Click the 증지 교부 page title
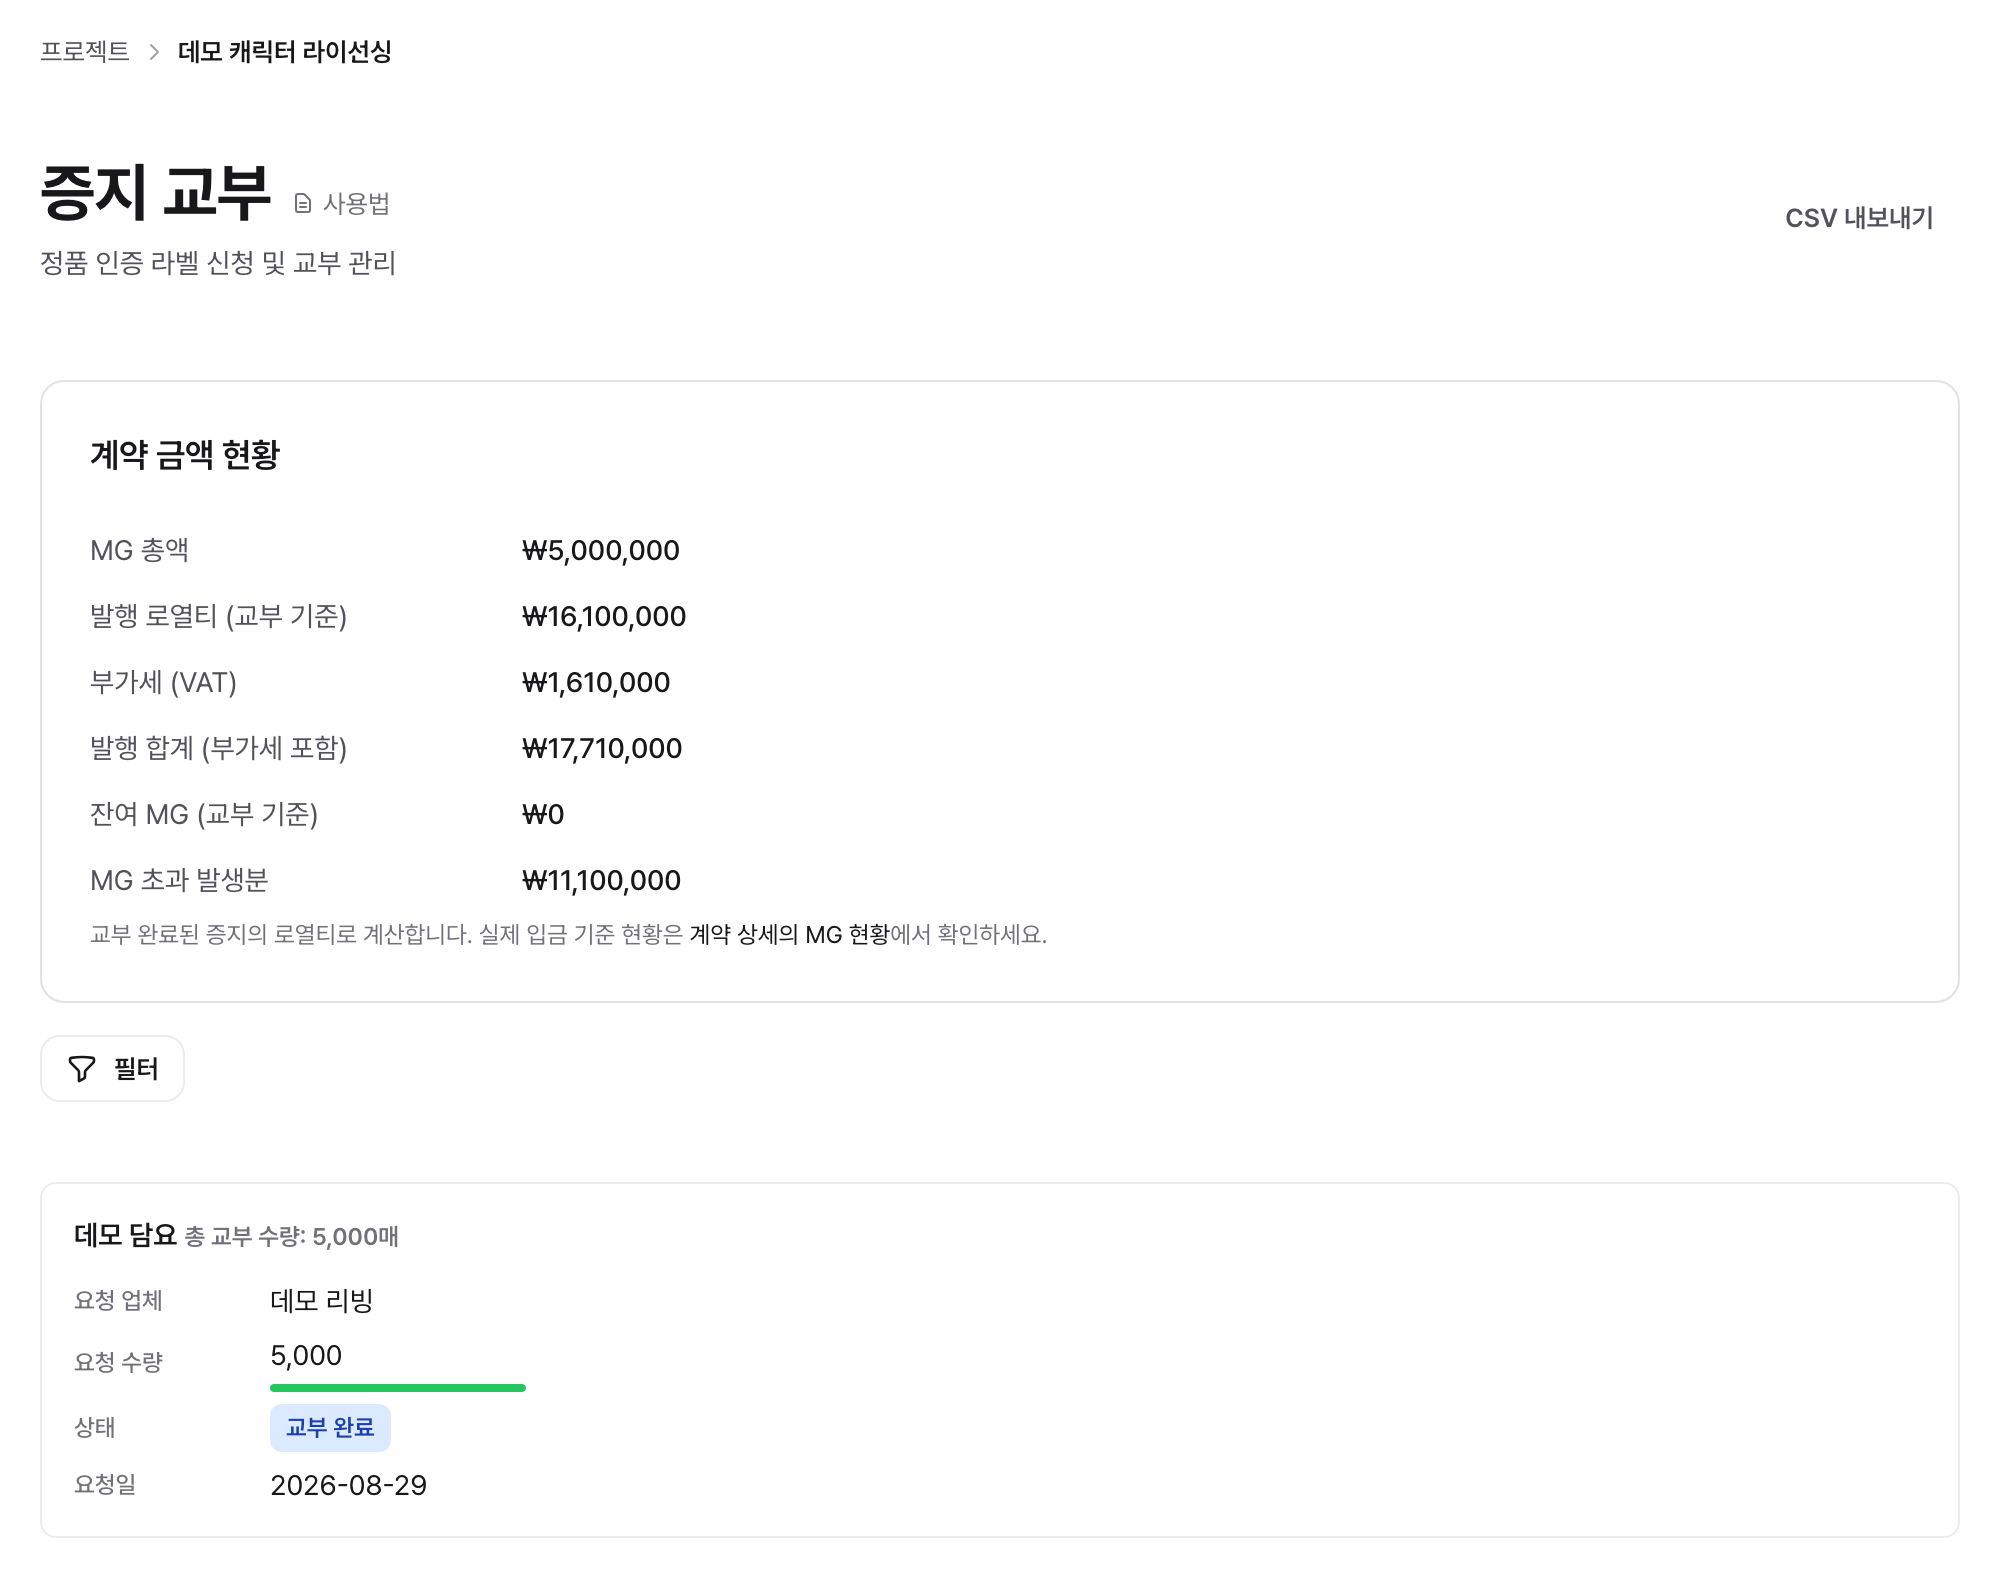The width and height of the screenshot is (2000, 1580). (x=156, y=192)
